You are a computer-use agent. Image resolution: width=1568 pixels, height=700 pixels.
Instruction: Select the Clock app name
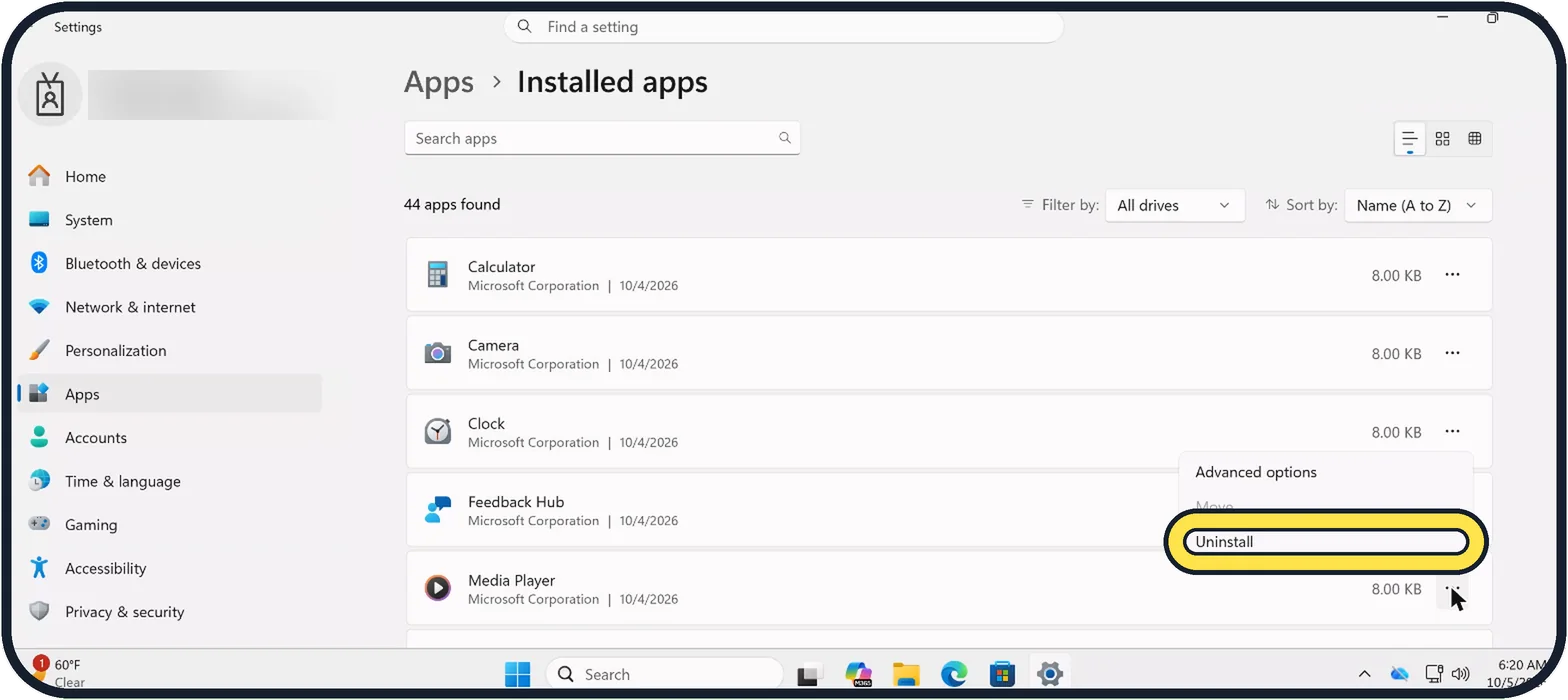pyautogui.click(x=486, y=424)
